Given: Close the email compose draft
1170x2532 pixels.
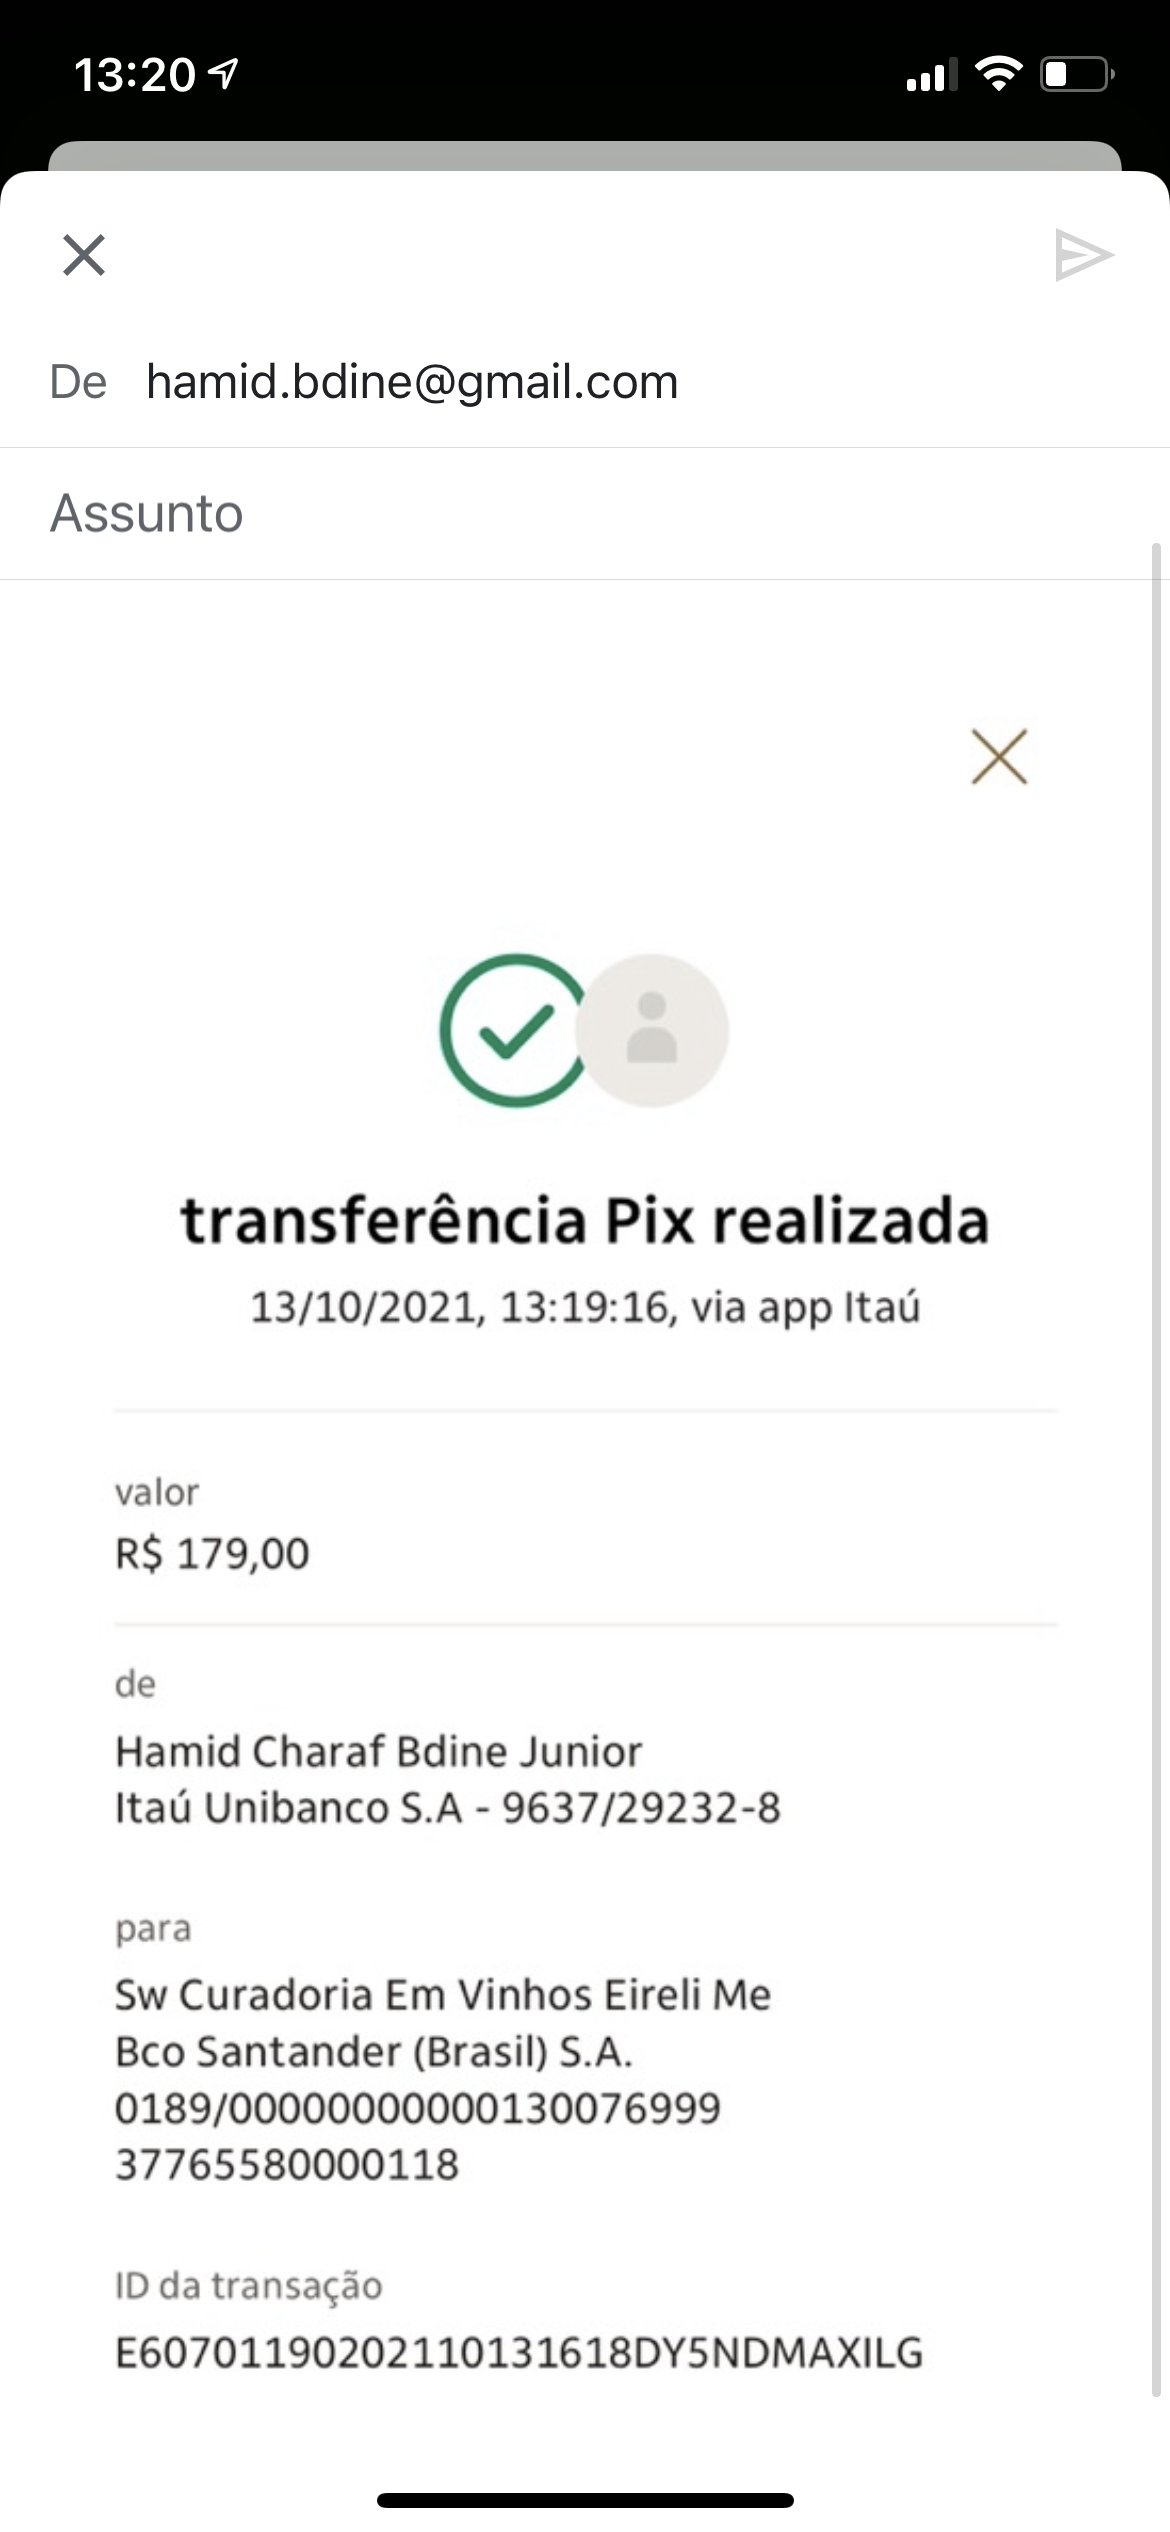Looking at the screenshot, I should click(x=84, y=254).
